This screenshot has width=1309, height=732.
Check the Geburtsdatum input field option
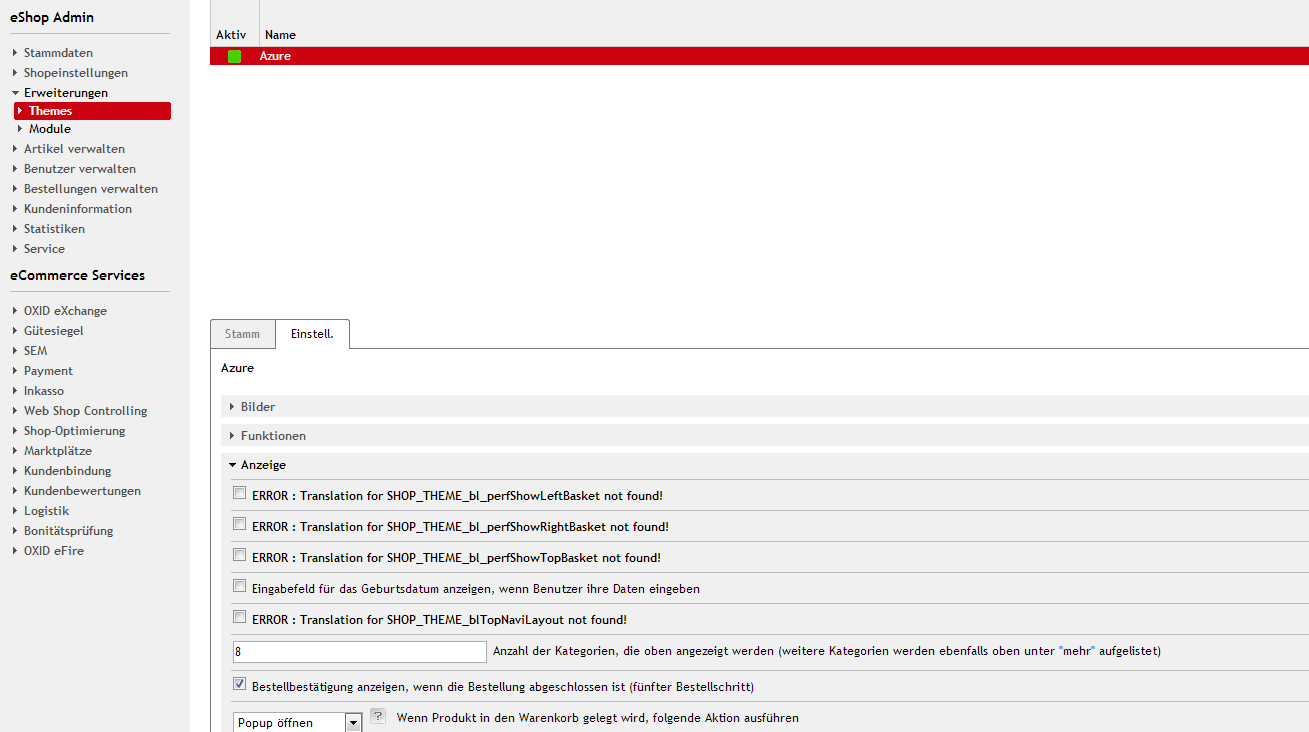pos(239,586)
